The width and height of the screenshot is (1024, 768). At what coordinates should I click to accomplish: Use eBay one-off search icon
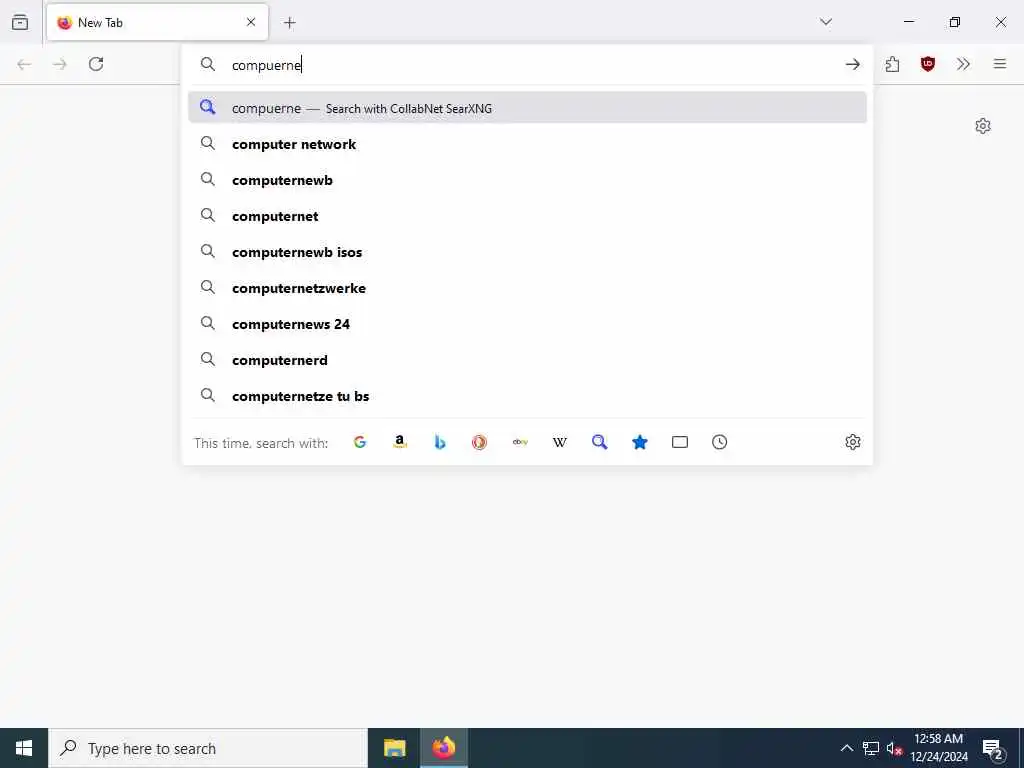520,442
